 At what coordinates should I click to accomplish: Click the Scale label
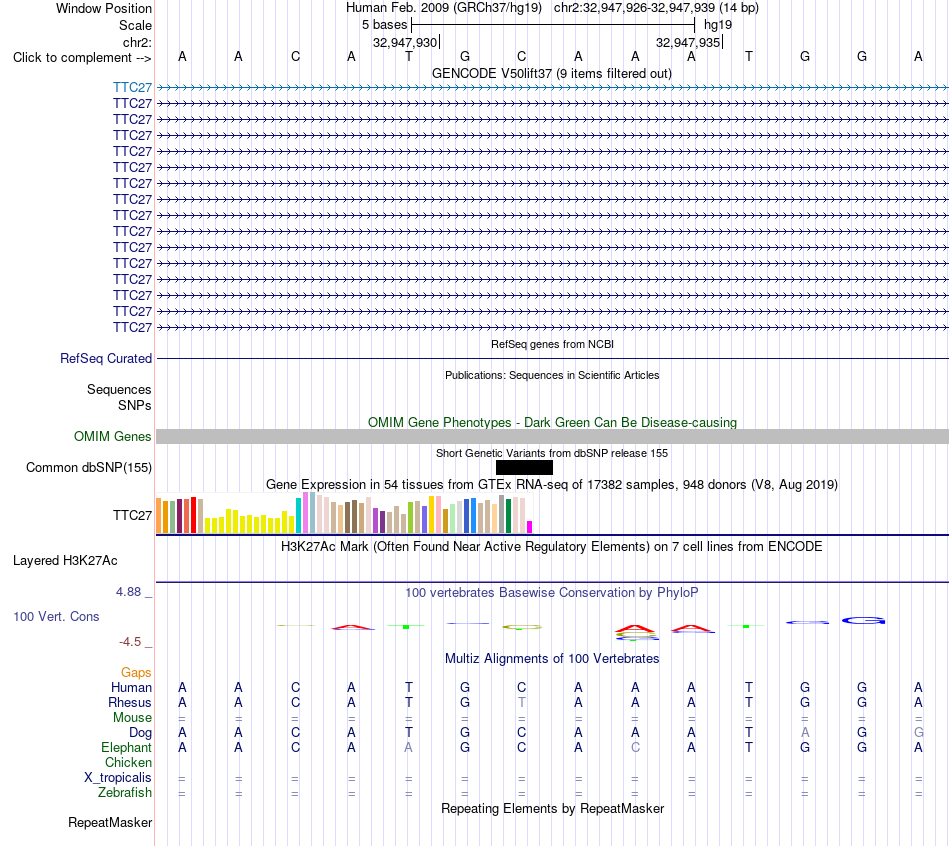[135, 25]
